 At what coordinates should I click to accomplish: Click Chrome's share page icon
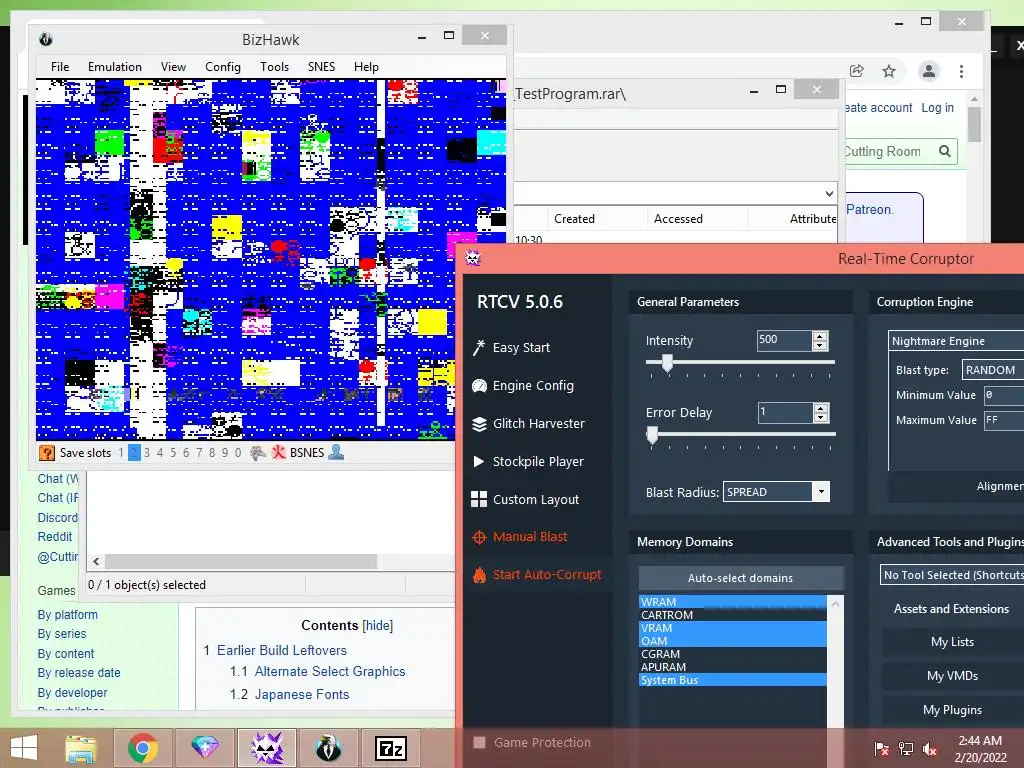click(x=857, y=71)
